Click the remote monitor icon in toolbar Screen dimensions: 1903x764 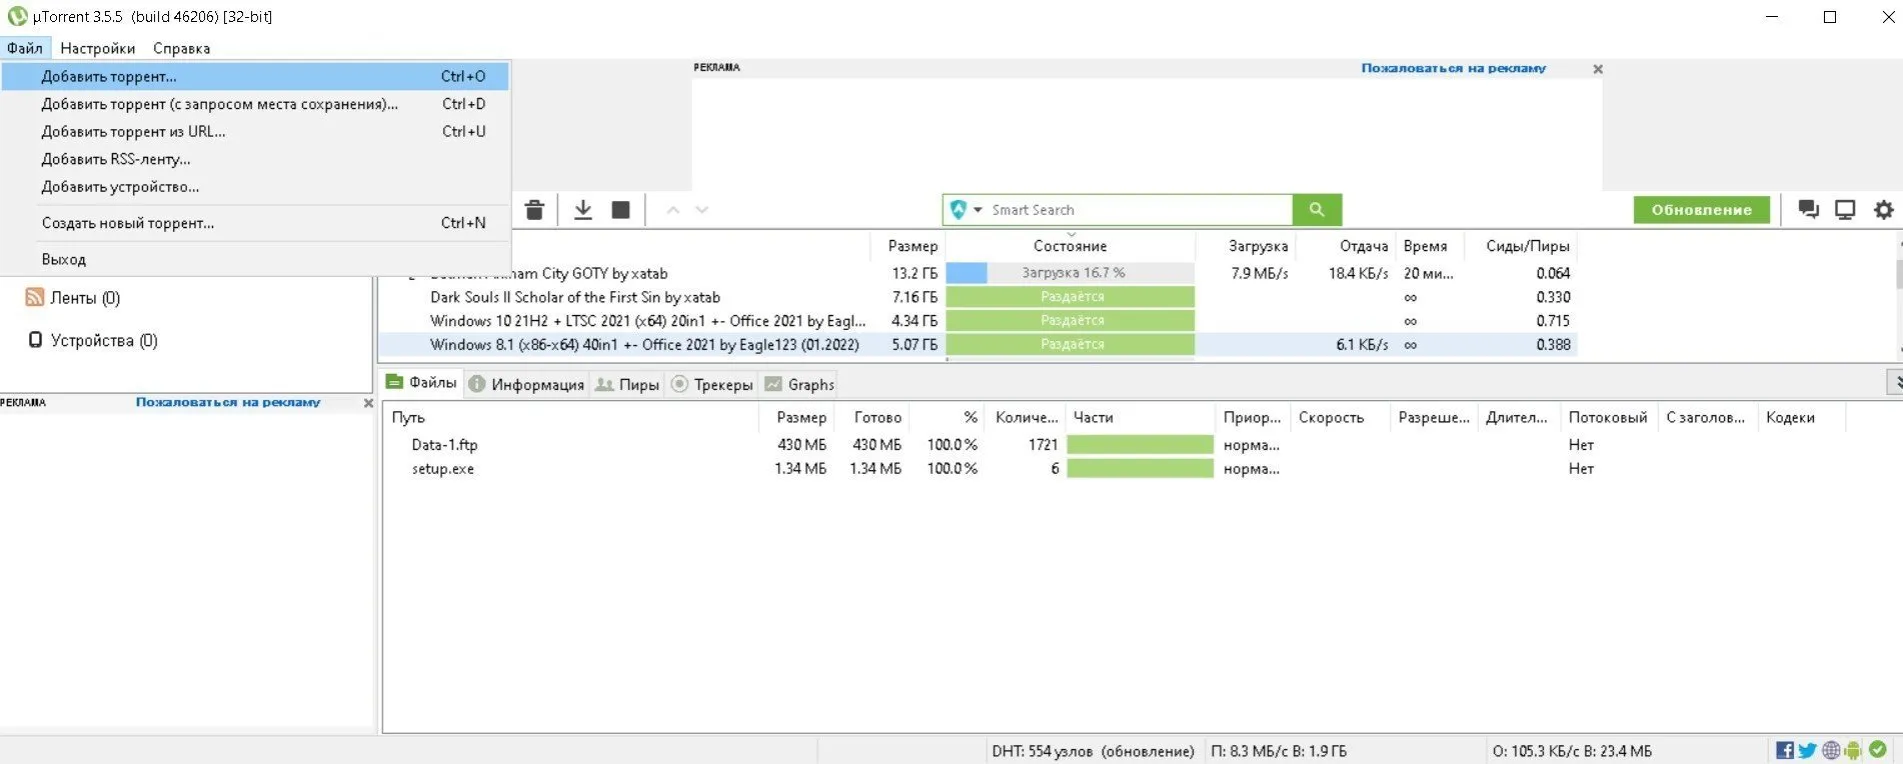click(x=1845, y=209)
